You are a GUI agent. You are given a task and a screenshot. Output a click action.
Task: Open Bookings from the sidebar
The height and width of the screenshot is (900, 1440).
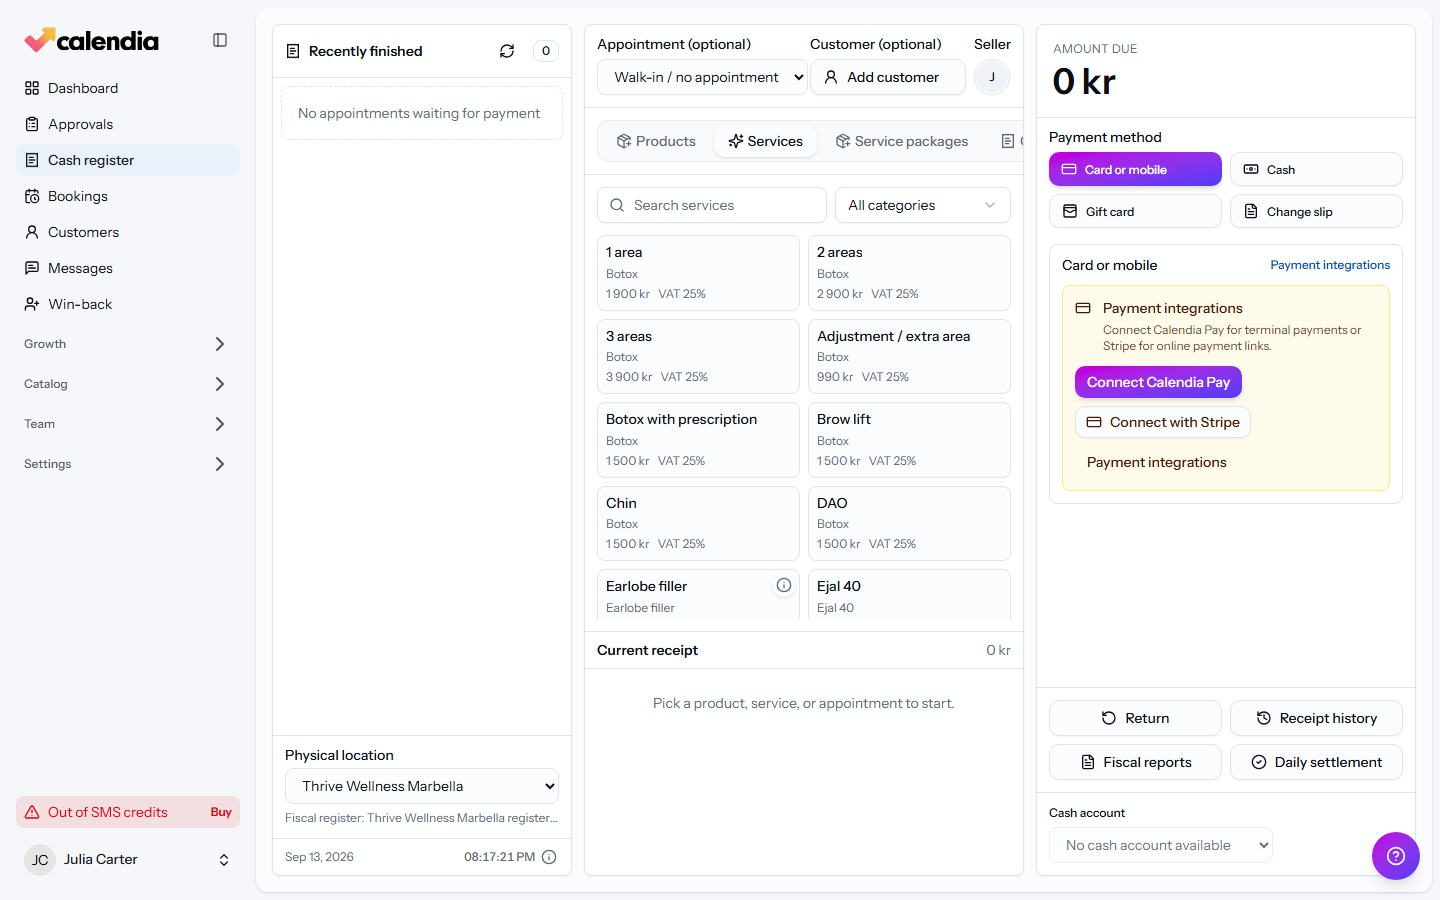[128, 196]
